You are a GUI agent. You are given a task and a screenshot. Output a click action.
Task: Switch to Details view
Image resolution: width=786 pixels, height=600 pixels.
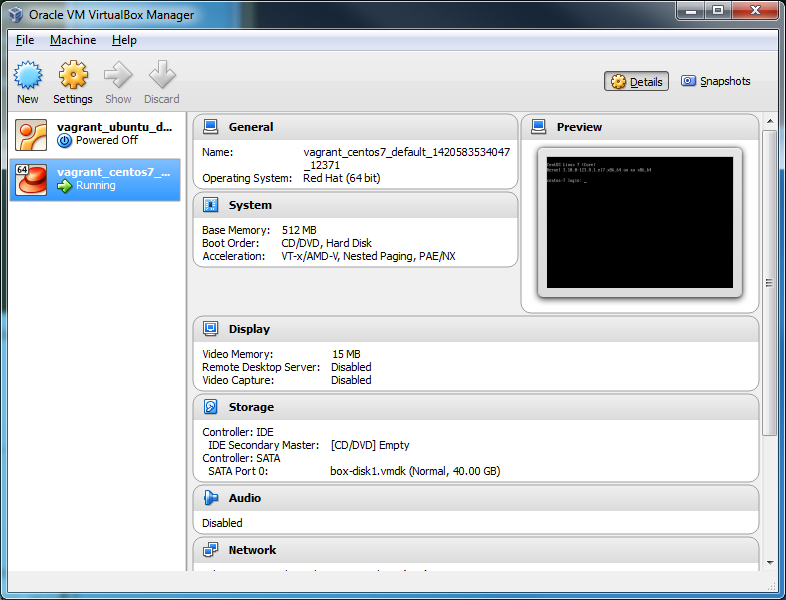[x=636, y=82]
